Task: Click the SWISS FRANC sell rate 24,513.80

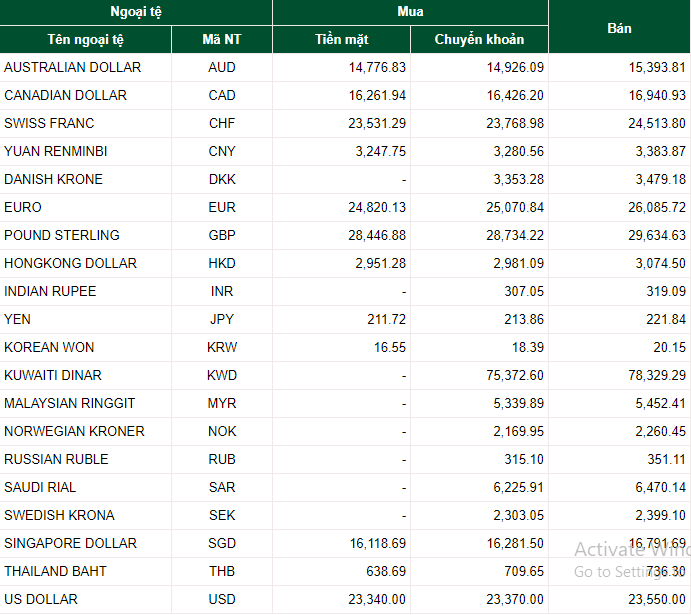Action: click(x=657, y=123)
